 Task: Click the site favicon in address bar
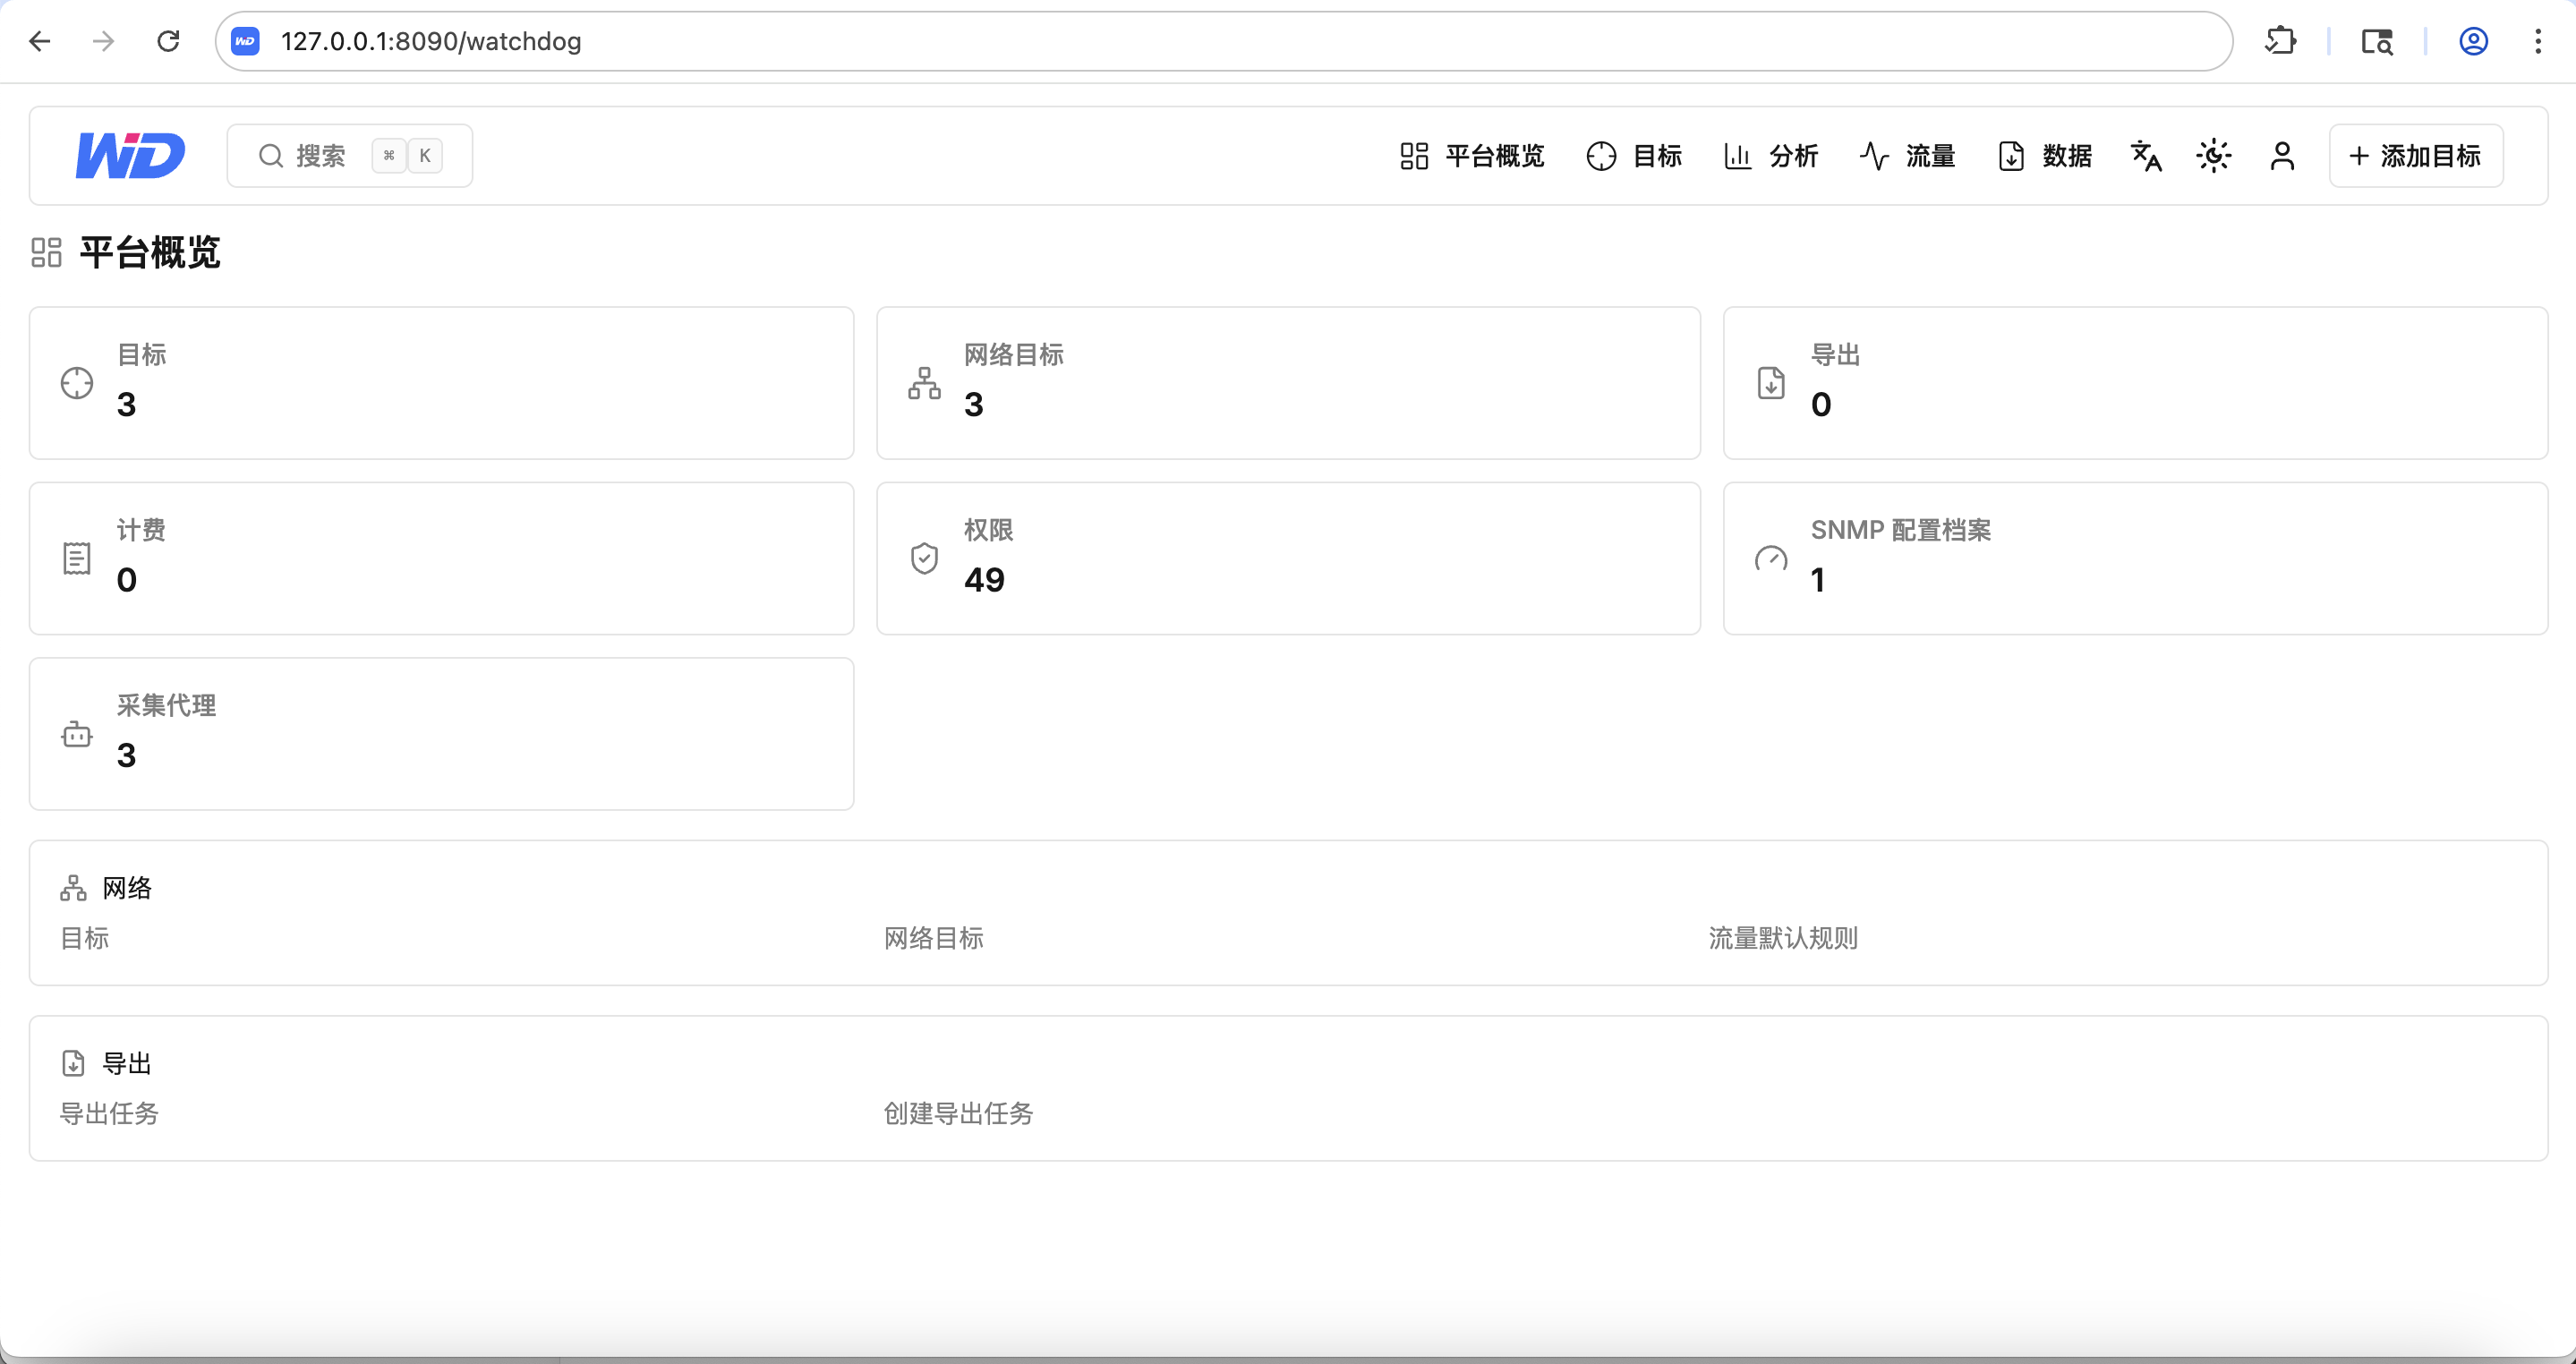[246, 41]
